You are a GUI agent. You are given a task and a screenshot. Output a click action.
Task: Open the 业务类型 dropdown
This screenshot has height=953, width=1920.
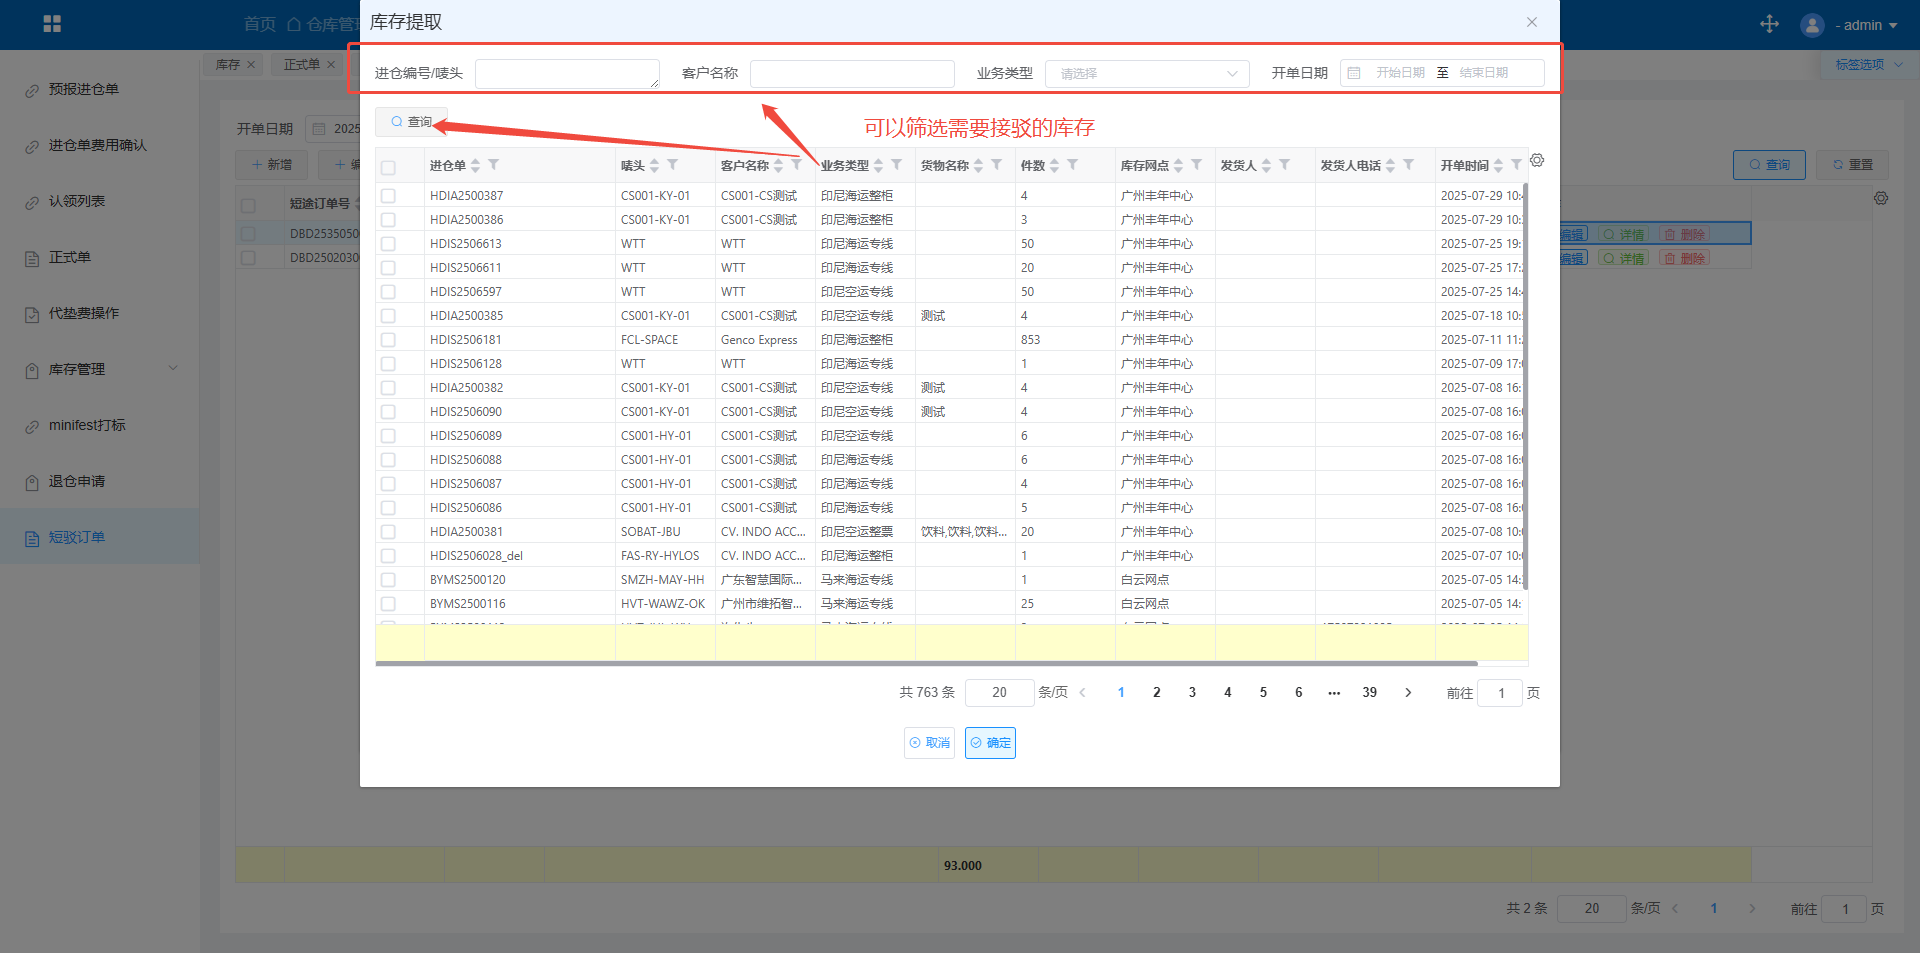1146,73
